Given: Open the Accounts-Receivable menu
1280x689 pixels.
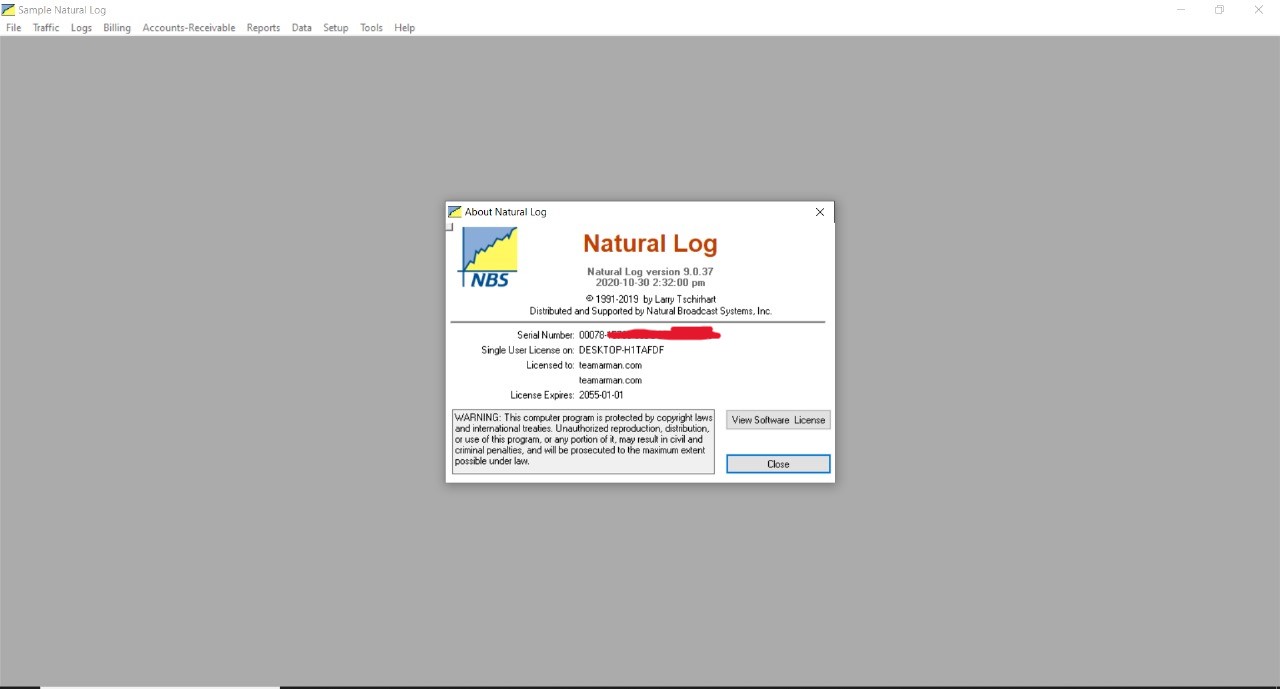Looking at the screenshot, I should [189, 28].
